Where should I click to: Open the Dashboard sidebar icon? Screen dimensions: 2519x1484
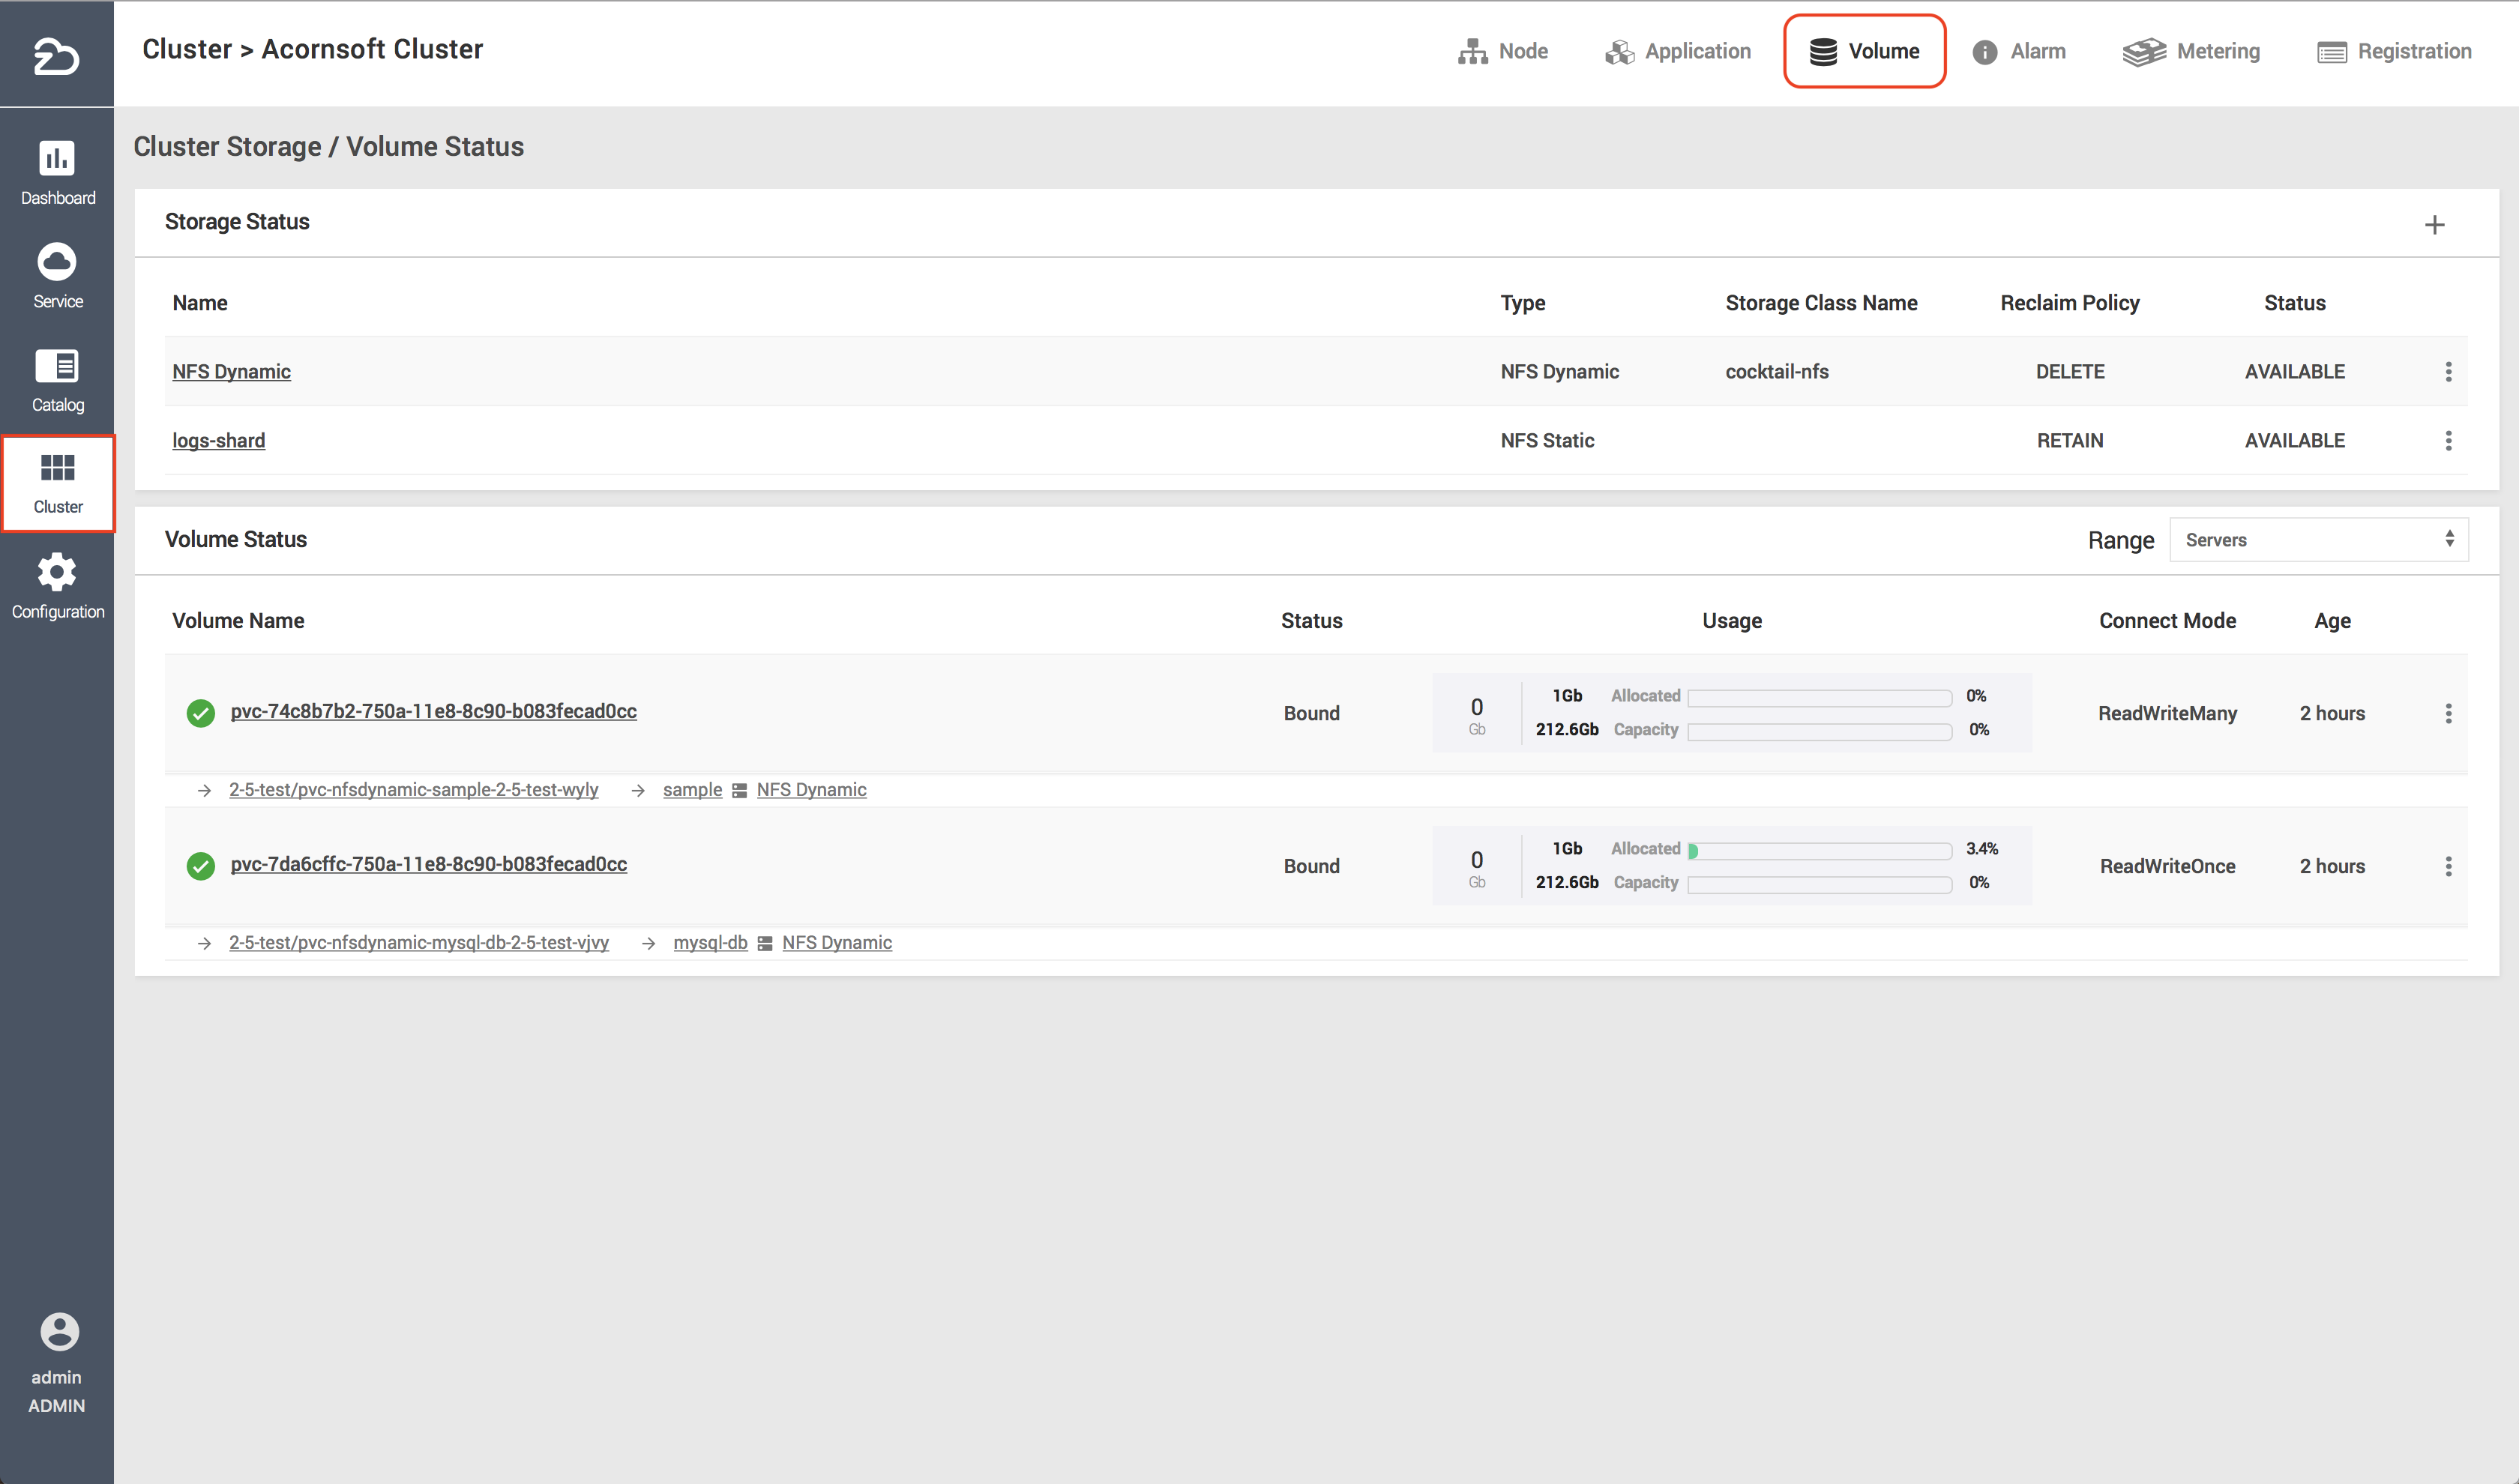[57, 158]
